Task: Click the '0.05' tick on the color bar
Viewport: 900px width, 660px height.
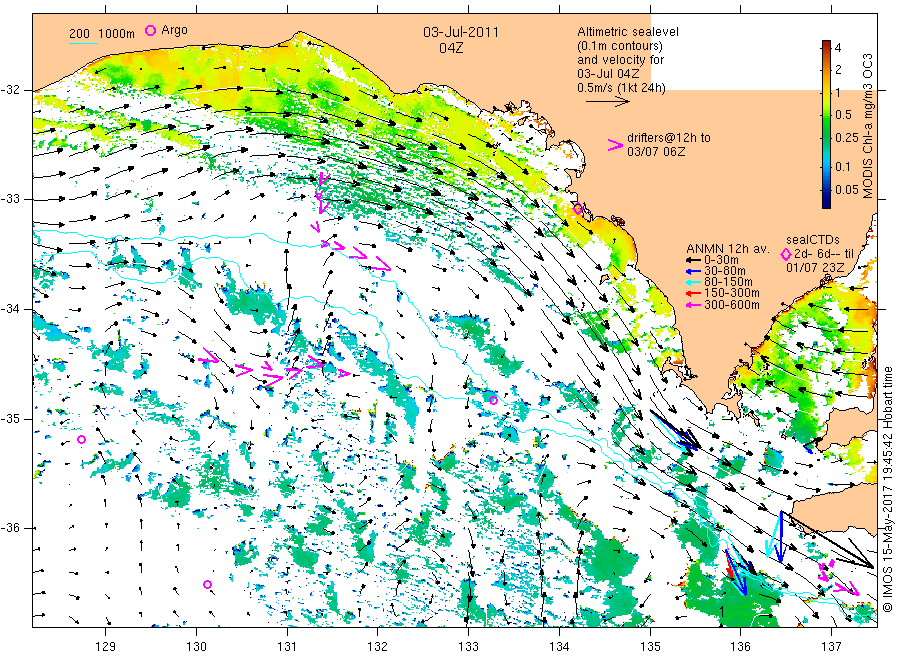Action: point(847,189)
